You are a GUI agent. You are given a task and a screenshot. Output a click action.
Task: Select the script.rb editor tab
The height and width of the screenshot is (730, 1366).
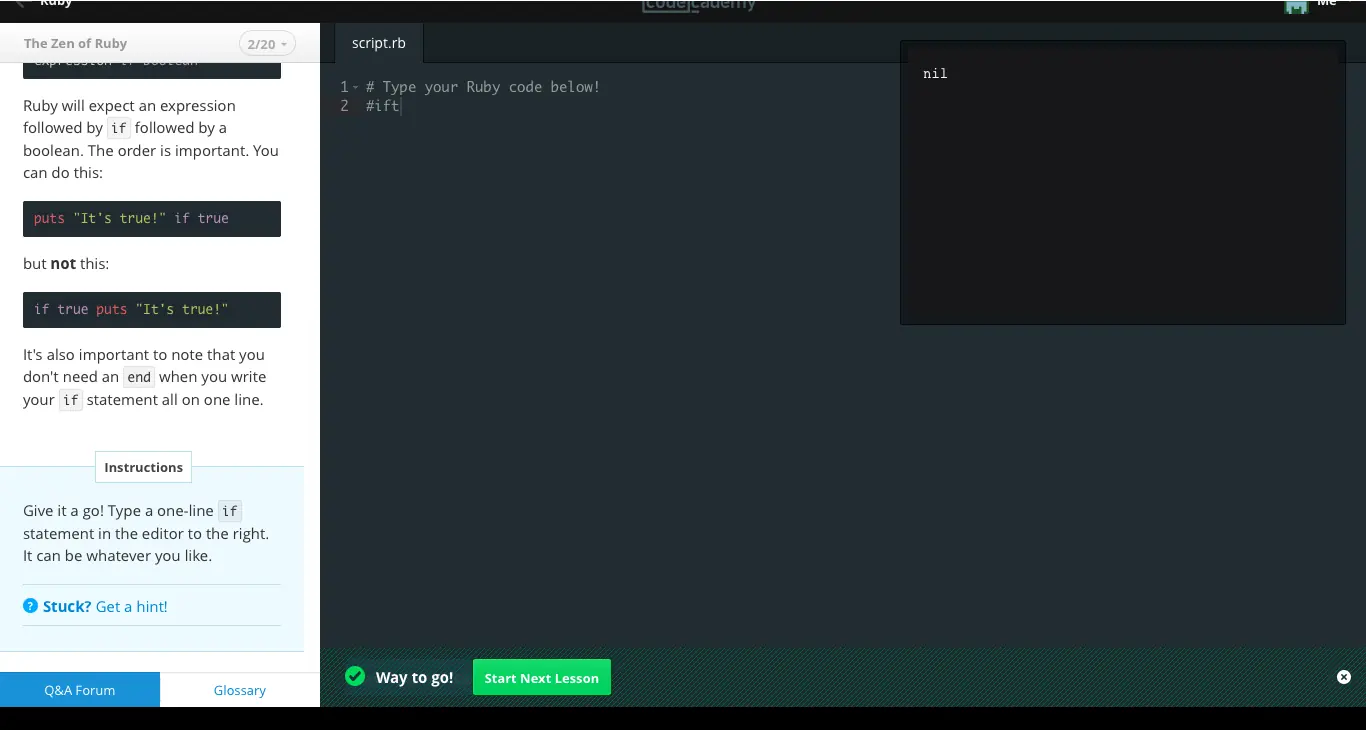(378, 44)
